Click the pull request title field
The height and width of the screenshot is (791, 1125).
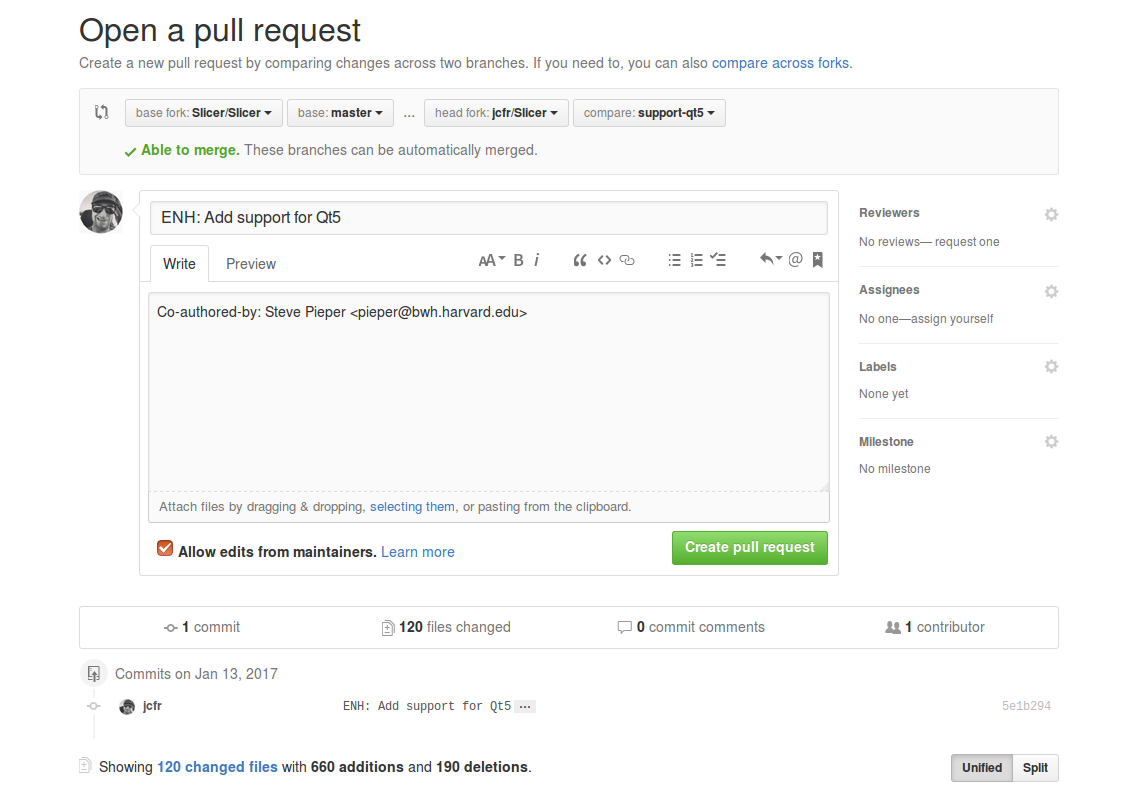(x=488, y=217)
